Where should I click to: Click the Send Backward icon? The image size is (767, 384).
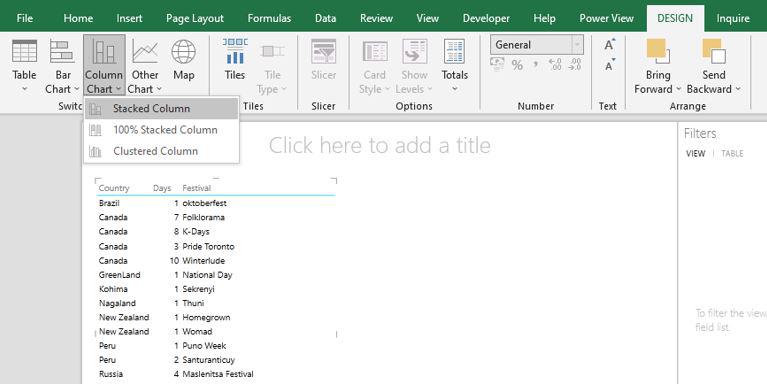click(x=713, y=51)
